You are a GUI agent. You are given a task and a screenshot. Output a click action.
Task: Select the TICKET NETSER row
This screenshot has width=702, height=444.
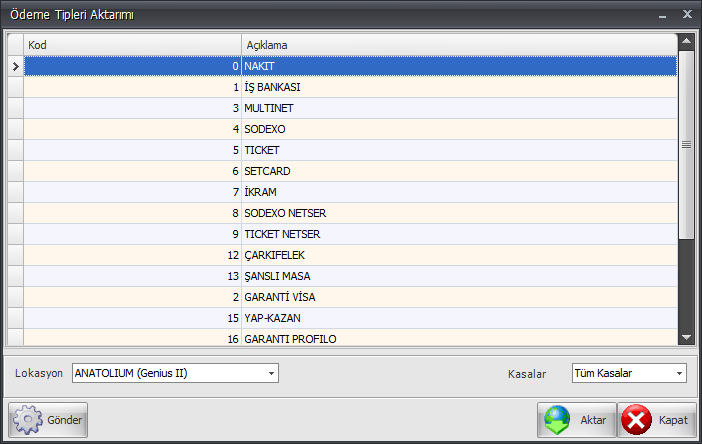(x=351, y=235)
